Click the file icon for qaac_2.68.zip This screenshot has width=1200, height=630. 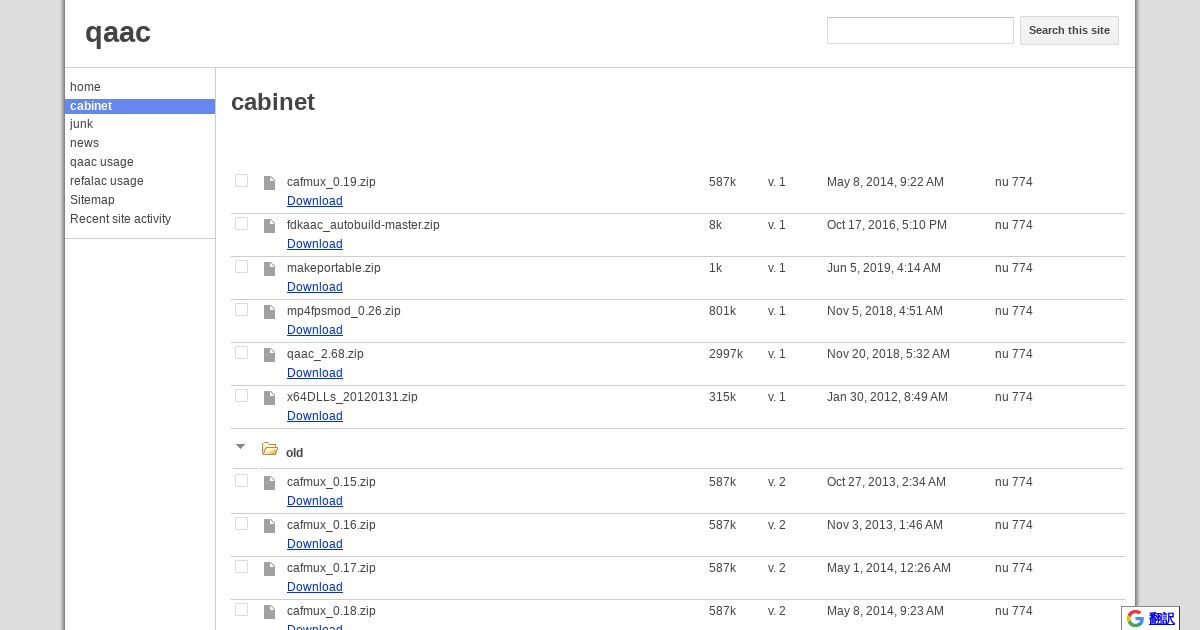269,355
